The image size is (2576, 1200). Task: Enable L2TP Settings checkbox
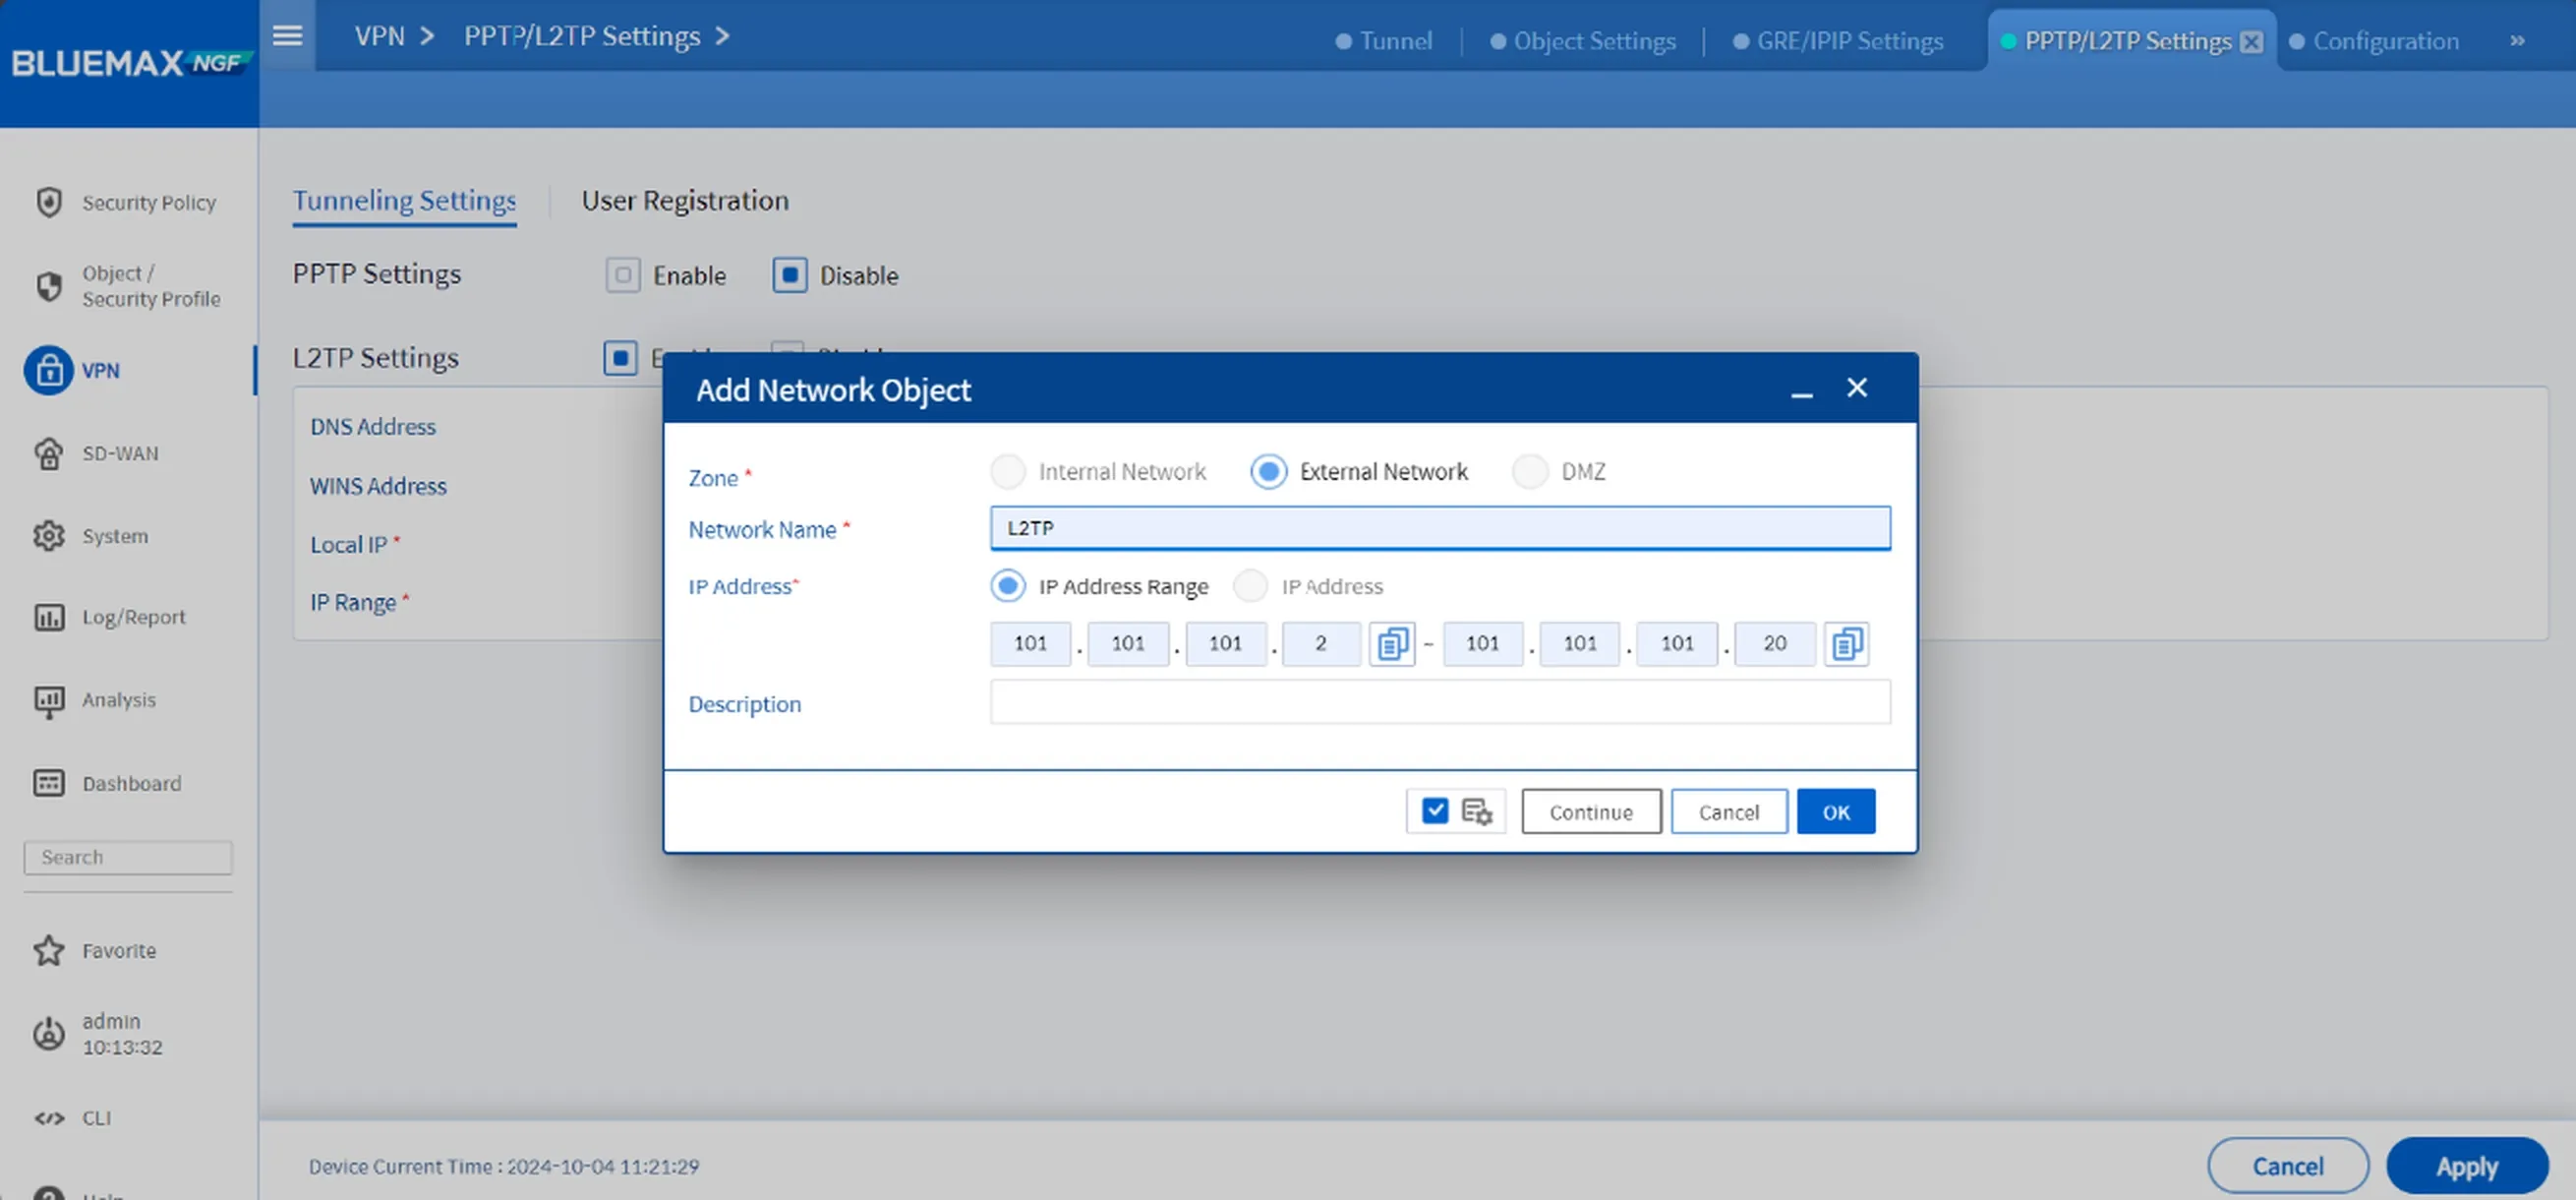[x=621, y=358]
